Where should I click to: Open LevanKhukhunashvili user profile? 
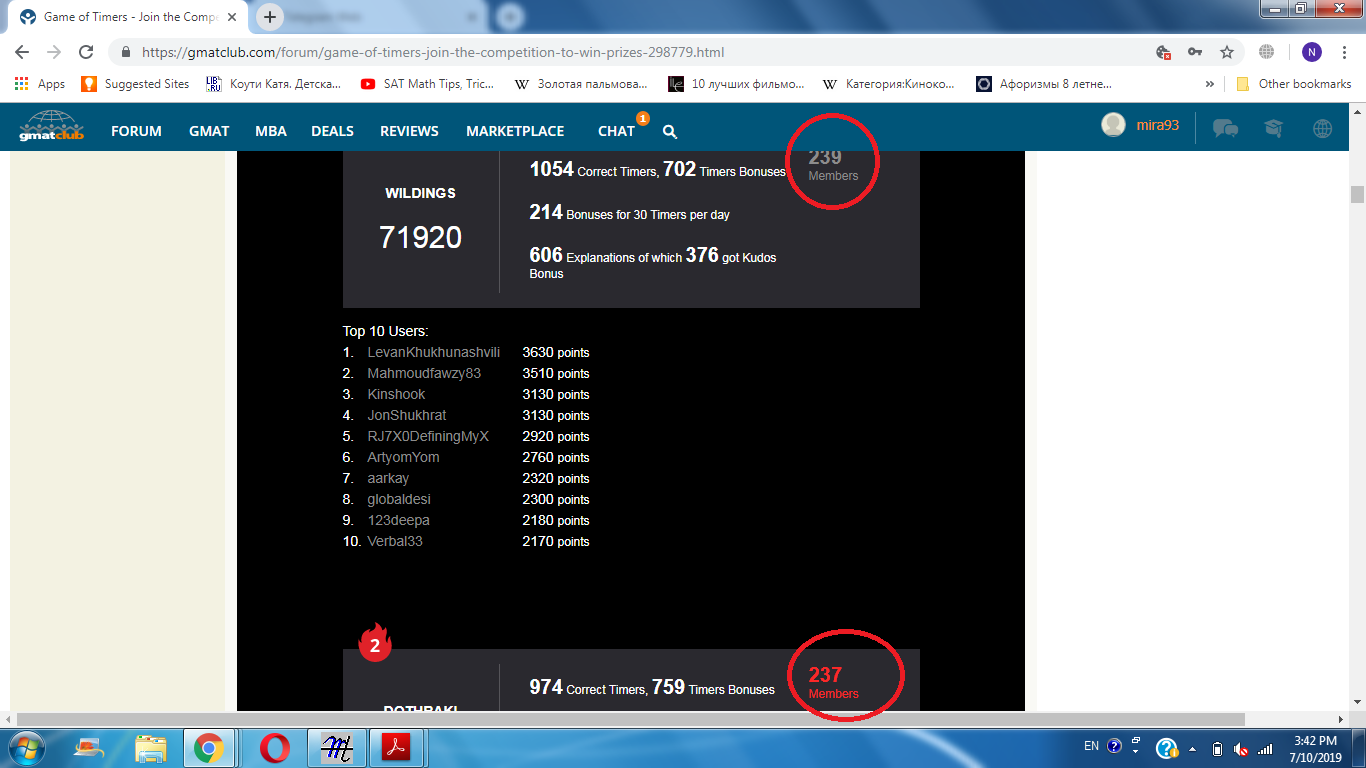(433, 352)
